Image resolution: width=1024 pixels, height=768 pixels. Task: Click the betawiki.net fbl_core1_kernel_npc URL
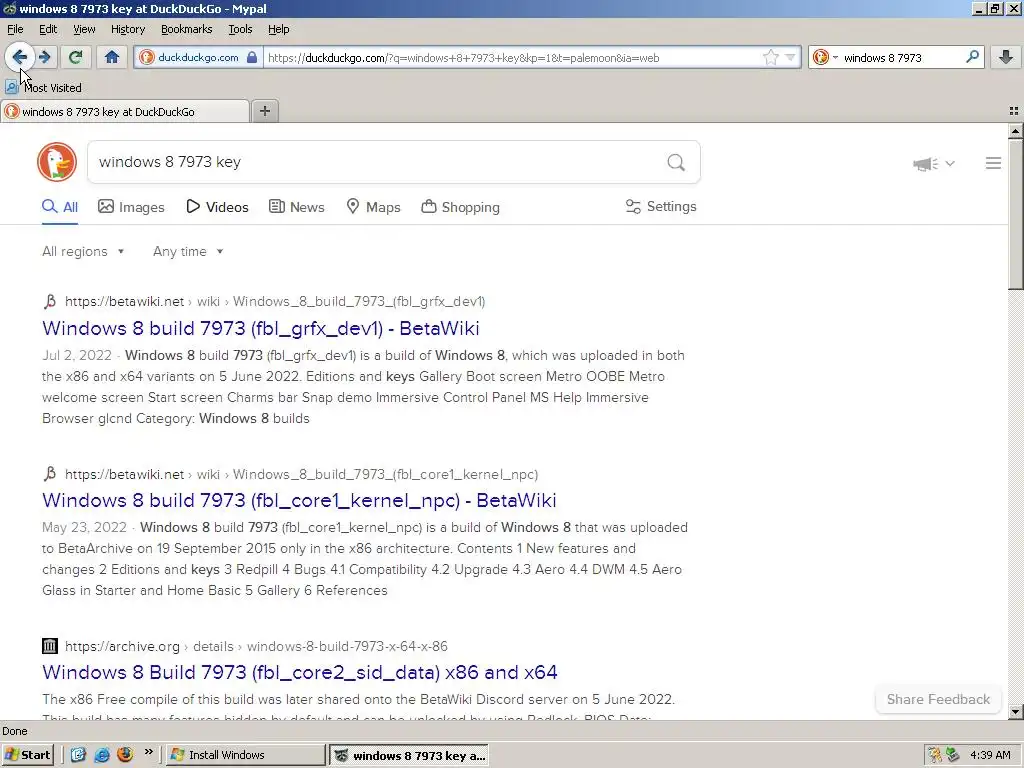click(302, 474)
